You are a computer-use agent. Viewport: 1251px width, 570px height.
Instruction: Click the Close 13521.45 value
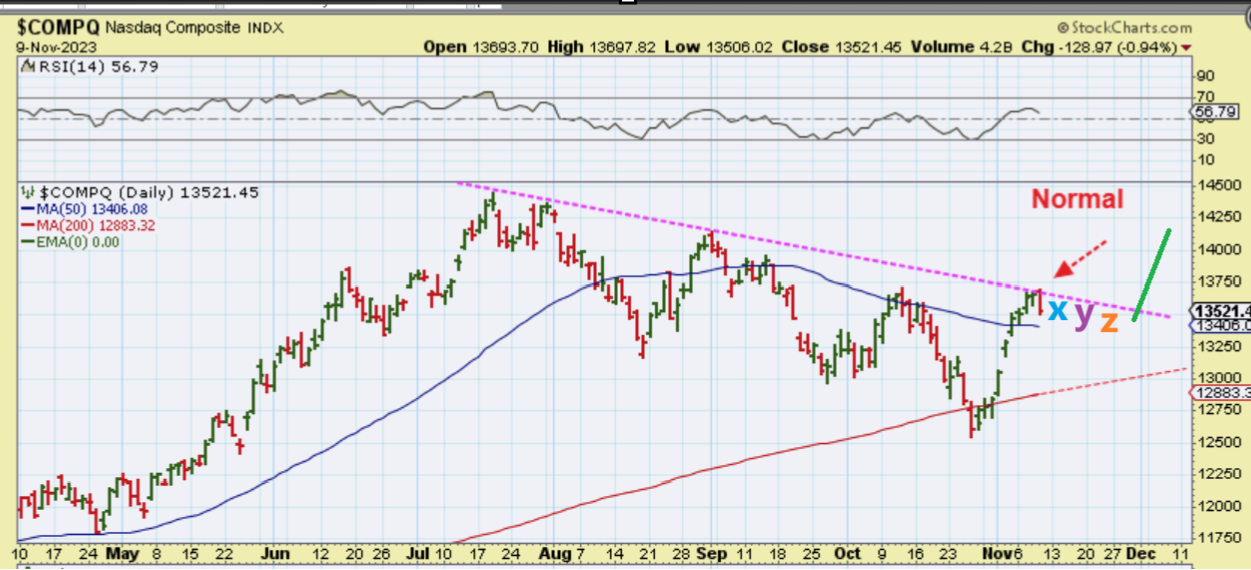point(842,47)
